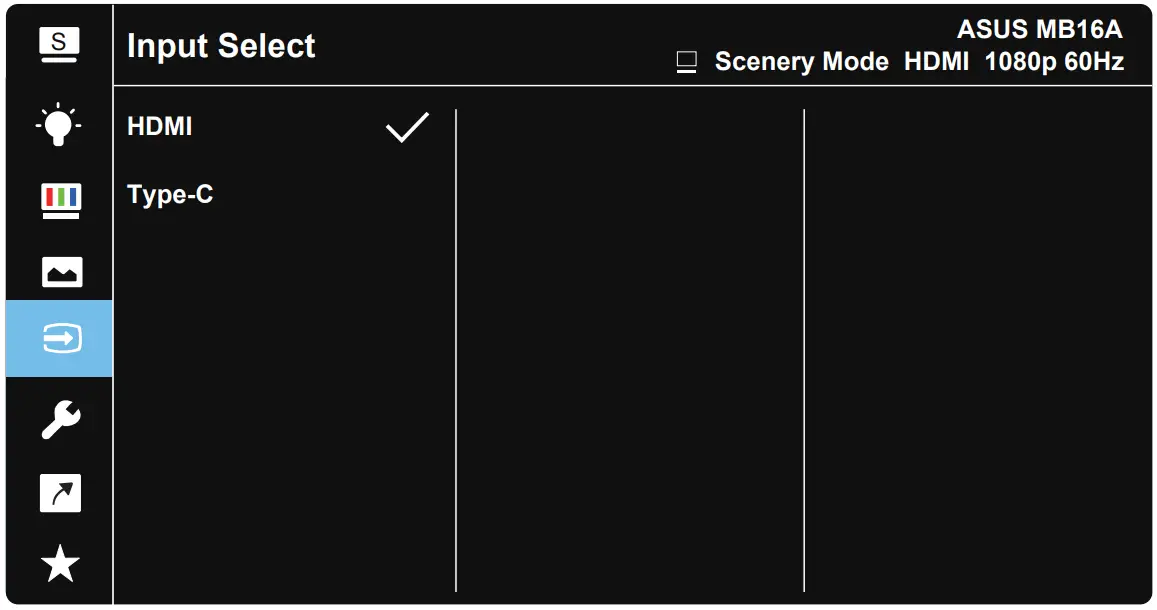Click the HDMI indicator in the status line
This screenshot has height=610, width=1157.
click(936, 62)
